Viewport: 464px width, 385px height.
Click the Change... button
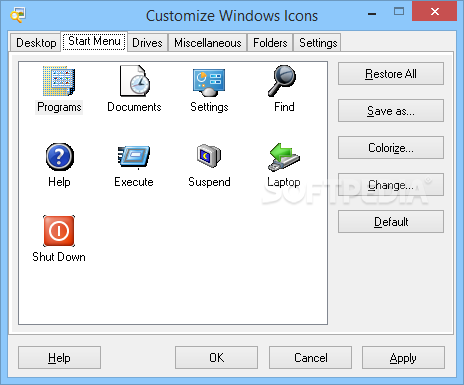[391, 185]
